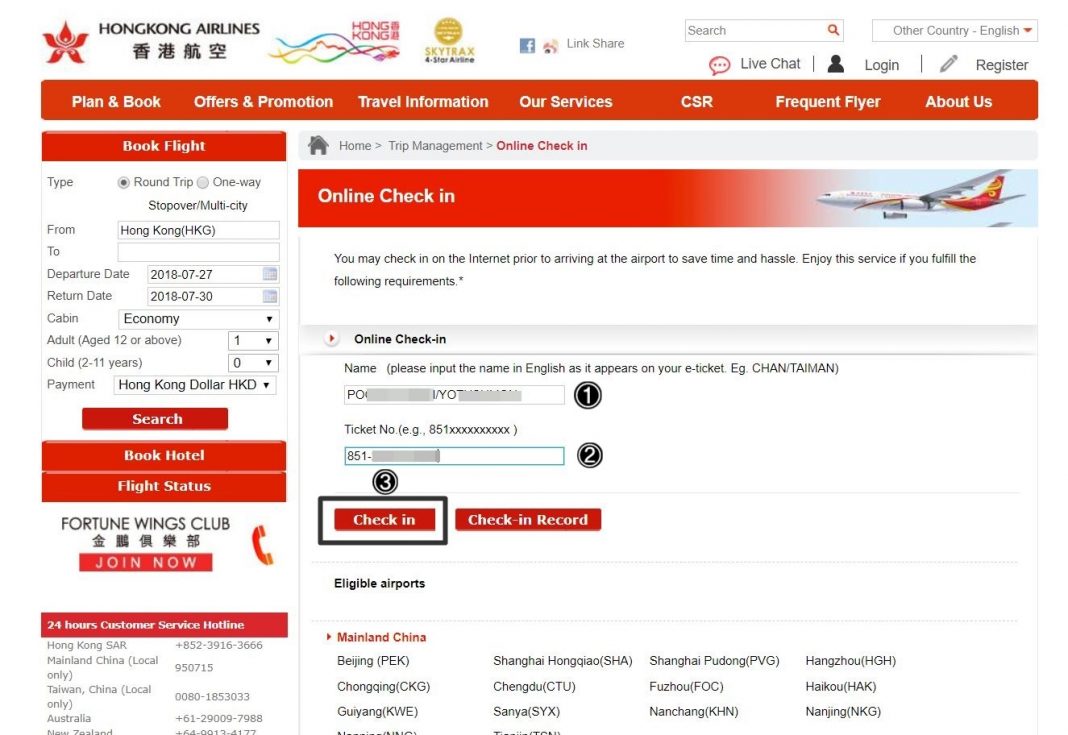Click the Ticket No. input field
The image size is (1068, 735).
point(454,456)
